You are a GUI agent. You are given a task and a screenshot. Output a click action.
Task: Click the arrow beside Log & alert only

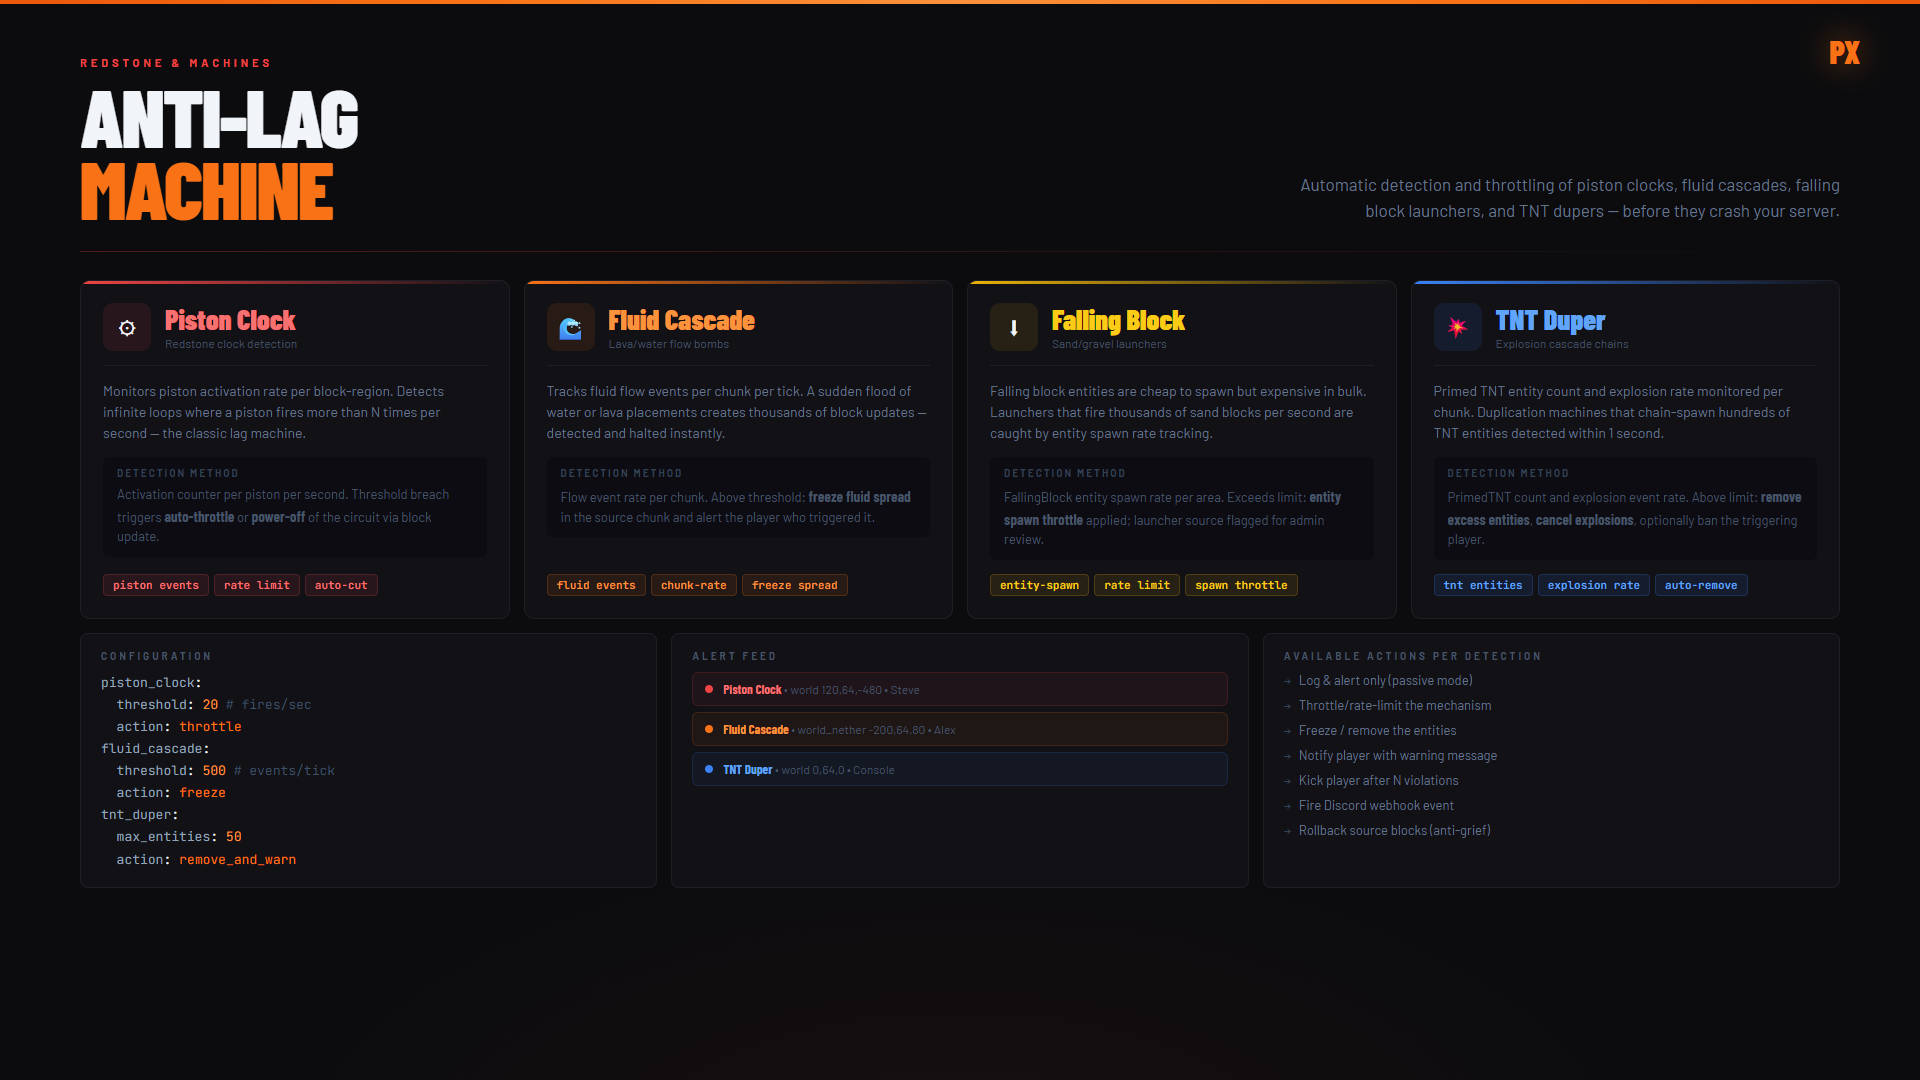[x=1287, y=682]
